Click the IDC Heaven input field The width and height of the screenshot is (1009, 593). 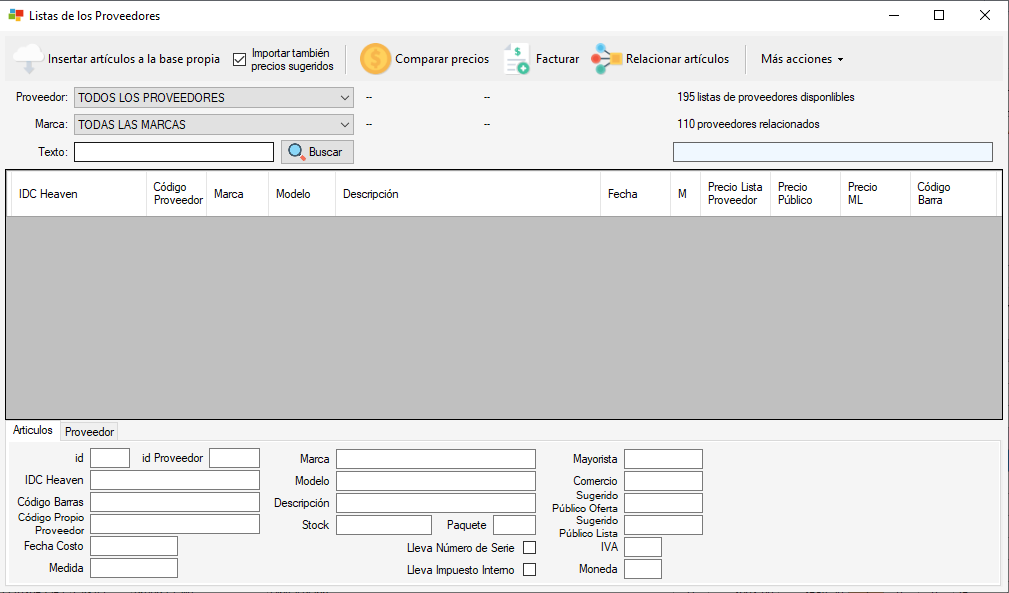[175, 480]
